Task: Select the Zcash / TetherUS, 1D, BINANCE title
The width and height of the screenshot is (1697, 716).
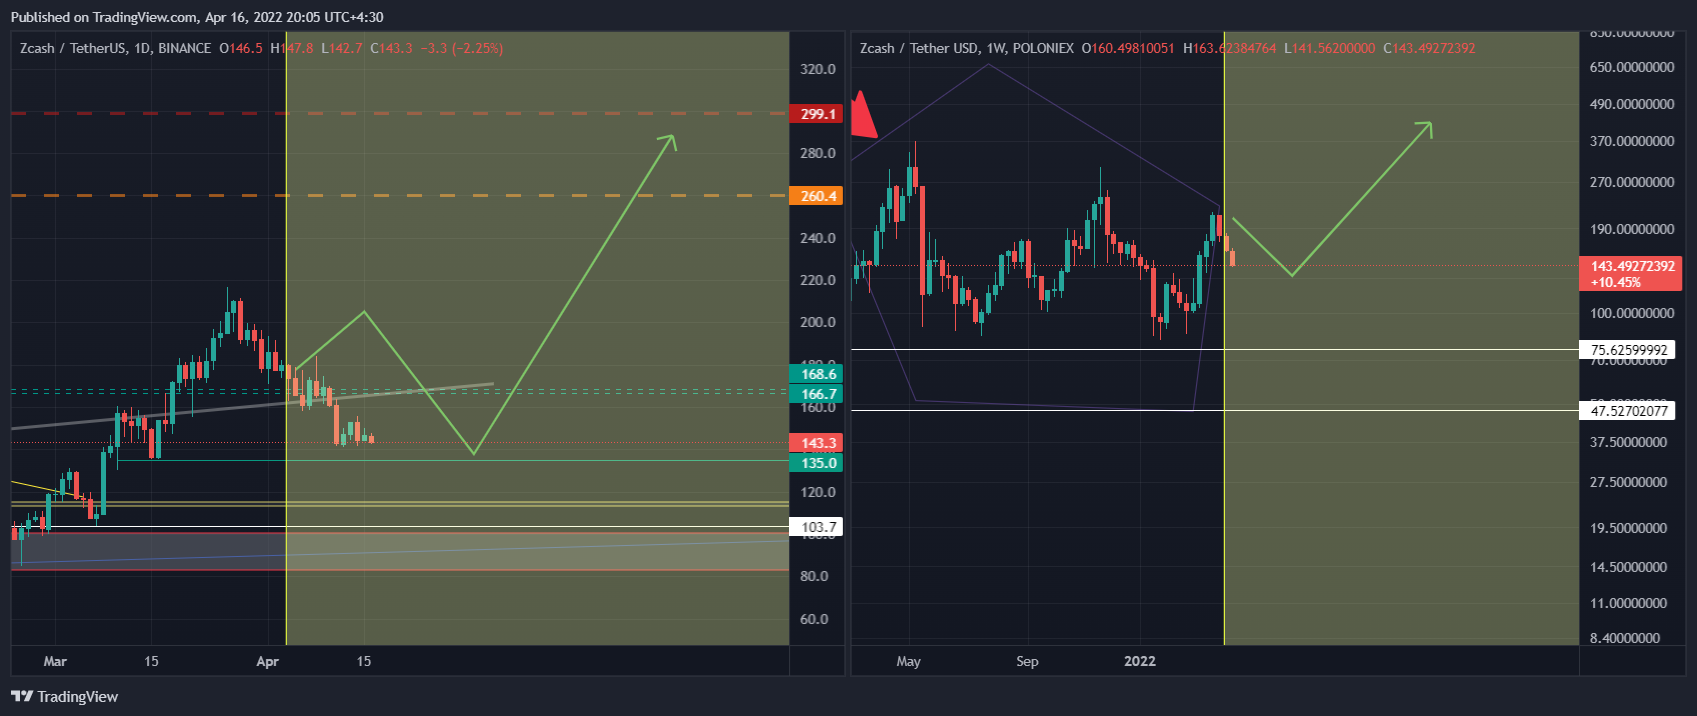Action: (x=116, y=48)
